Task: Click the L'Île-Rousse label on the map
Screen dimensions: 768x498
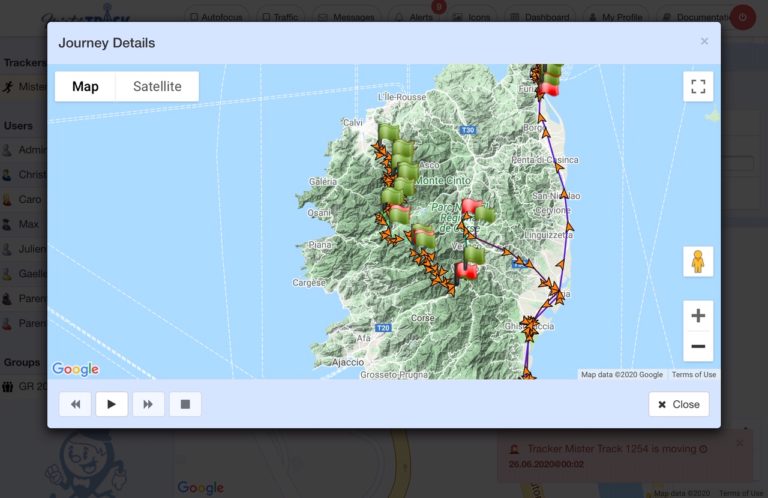Action: click(x=402, y=97)
